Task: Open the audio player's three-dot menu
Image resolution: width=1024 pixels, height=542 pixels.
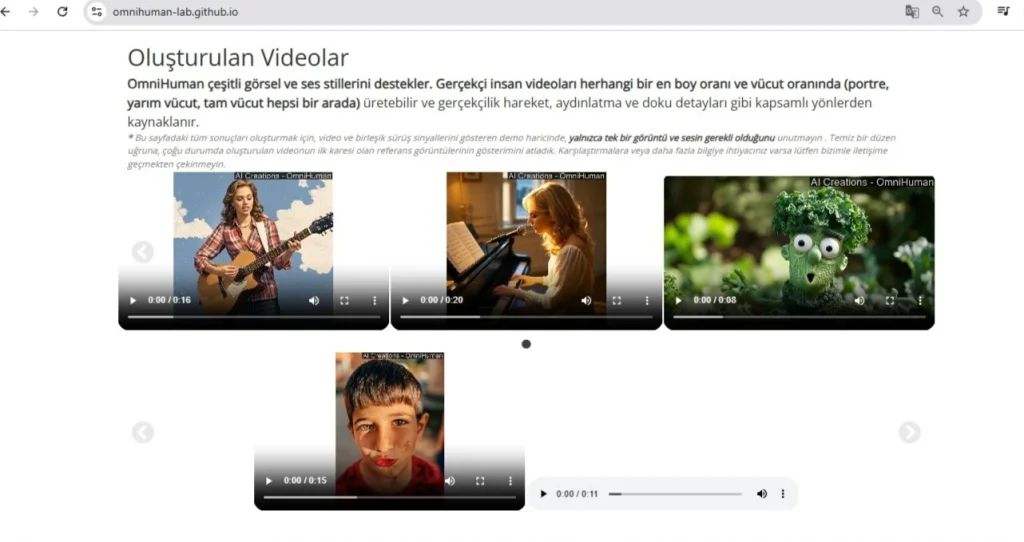Action: point(783,494)
